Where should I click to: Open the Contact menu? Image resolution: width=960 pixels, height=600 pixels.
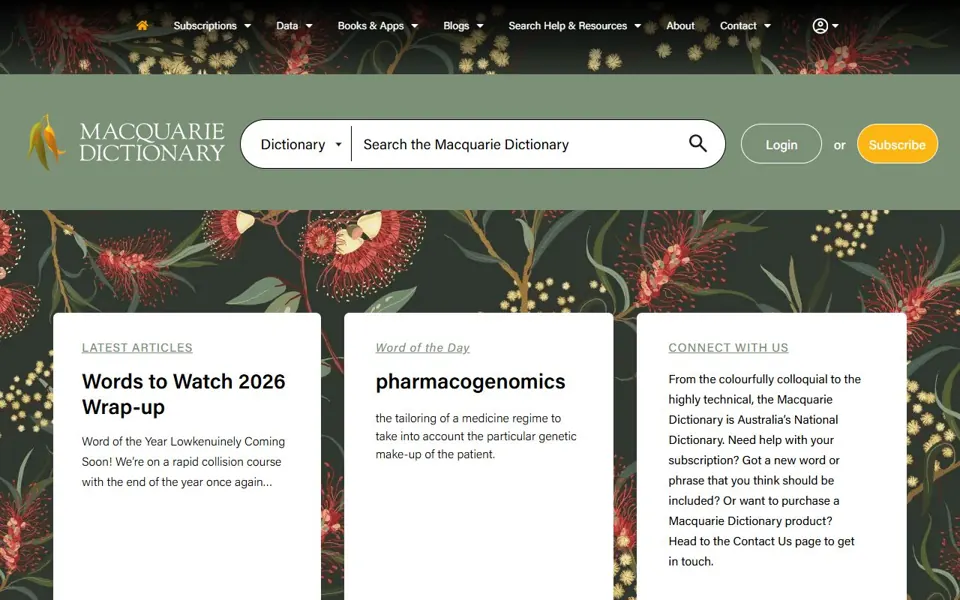[738, 26]
